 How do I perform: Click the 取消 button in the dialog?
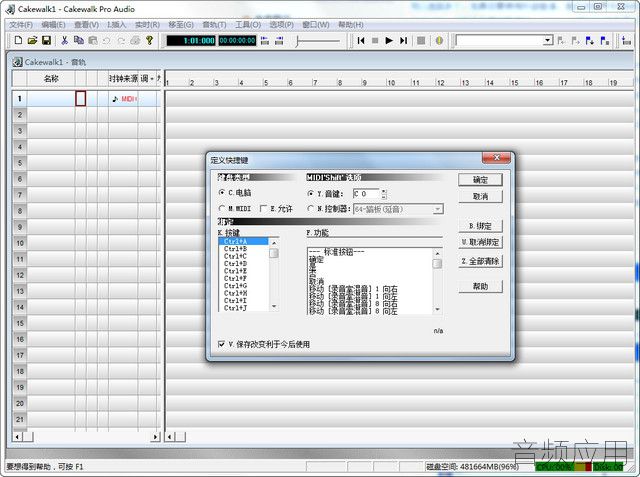[480, 196]
